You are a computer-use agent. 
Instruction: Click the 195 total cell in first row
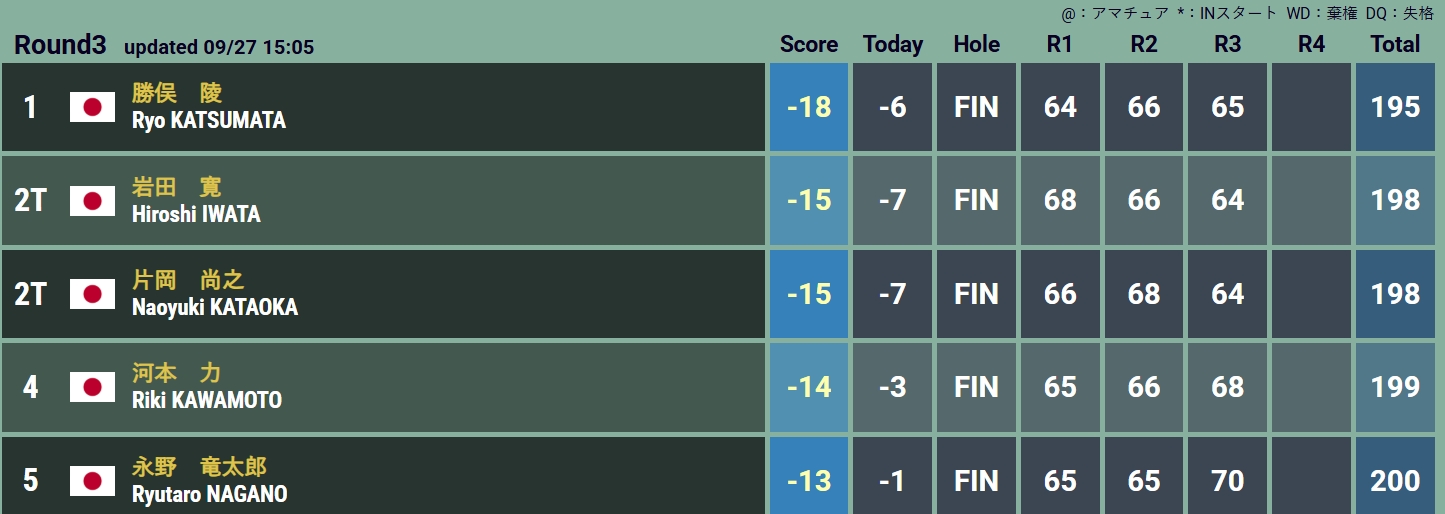tap(1395, 107)
